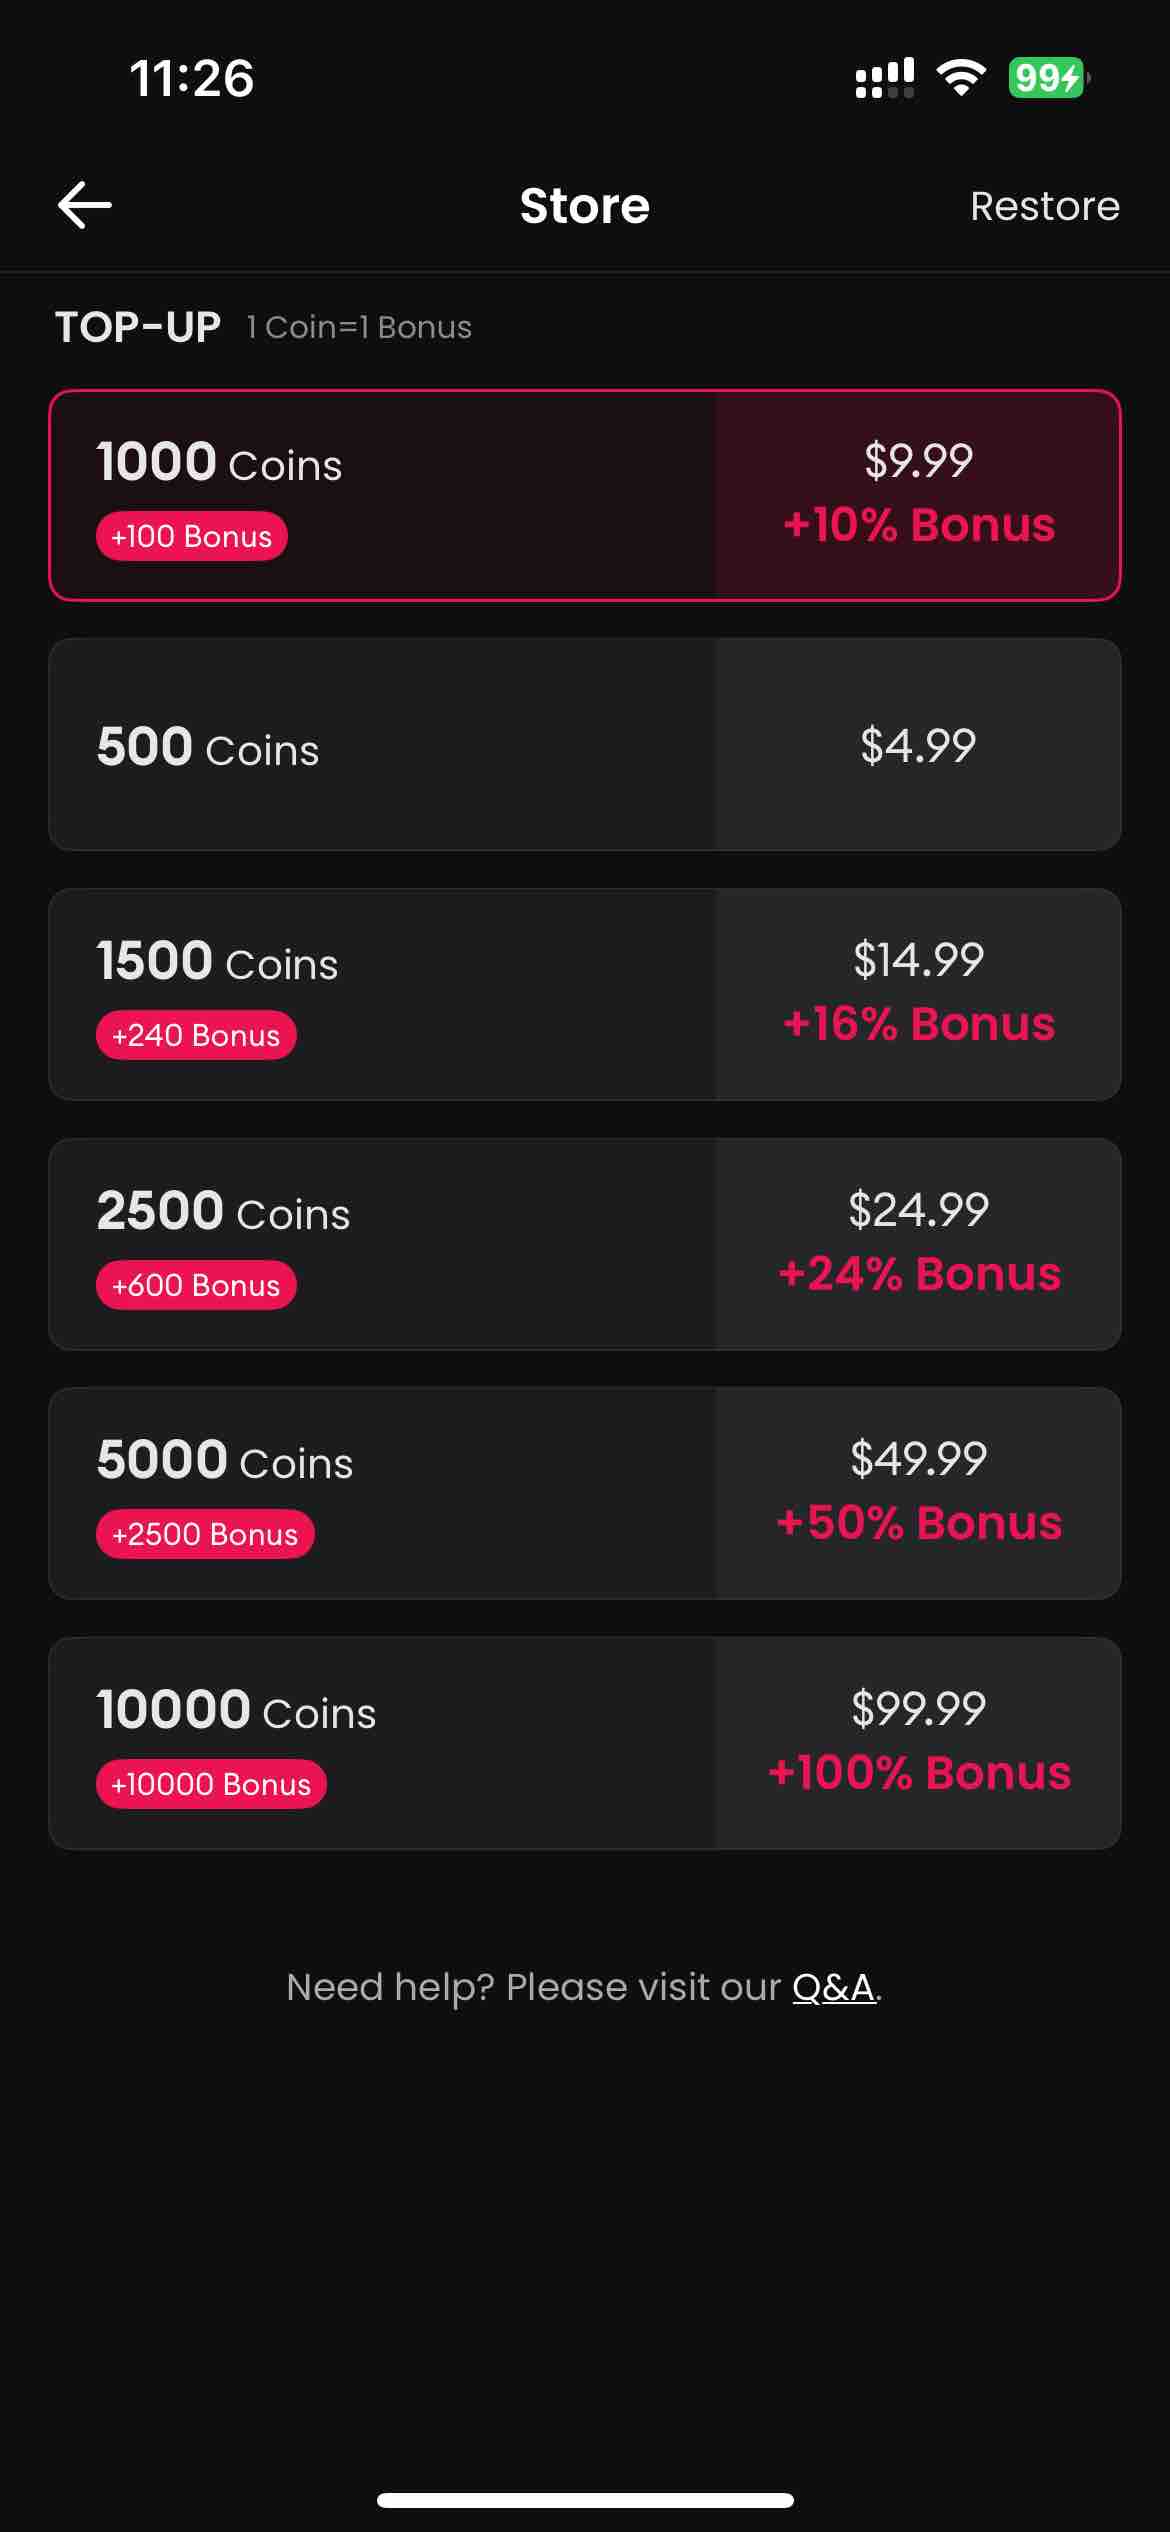Image resolution: width=1170 pixels, height=2532 pixels.
Task: Select the 500 Coins package
Action: click(585, 745)
